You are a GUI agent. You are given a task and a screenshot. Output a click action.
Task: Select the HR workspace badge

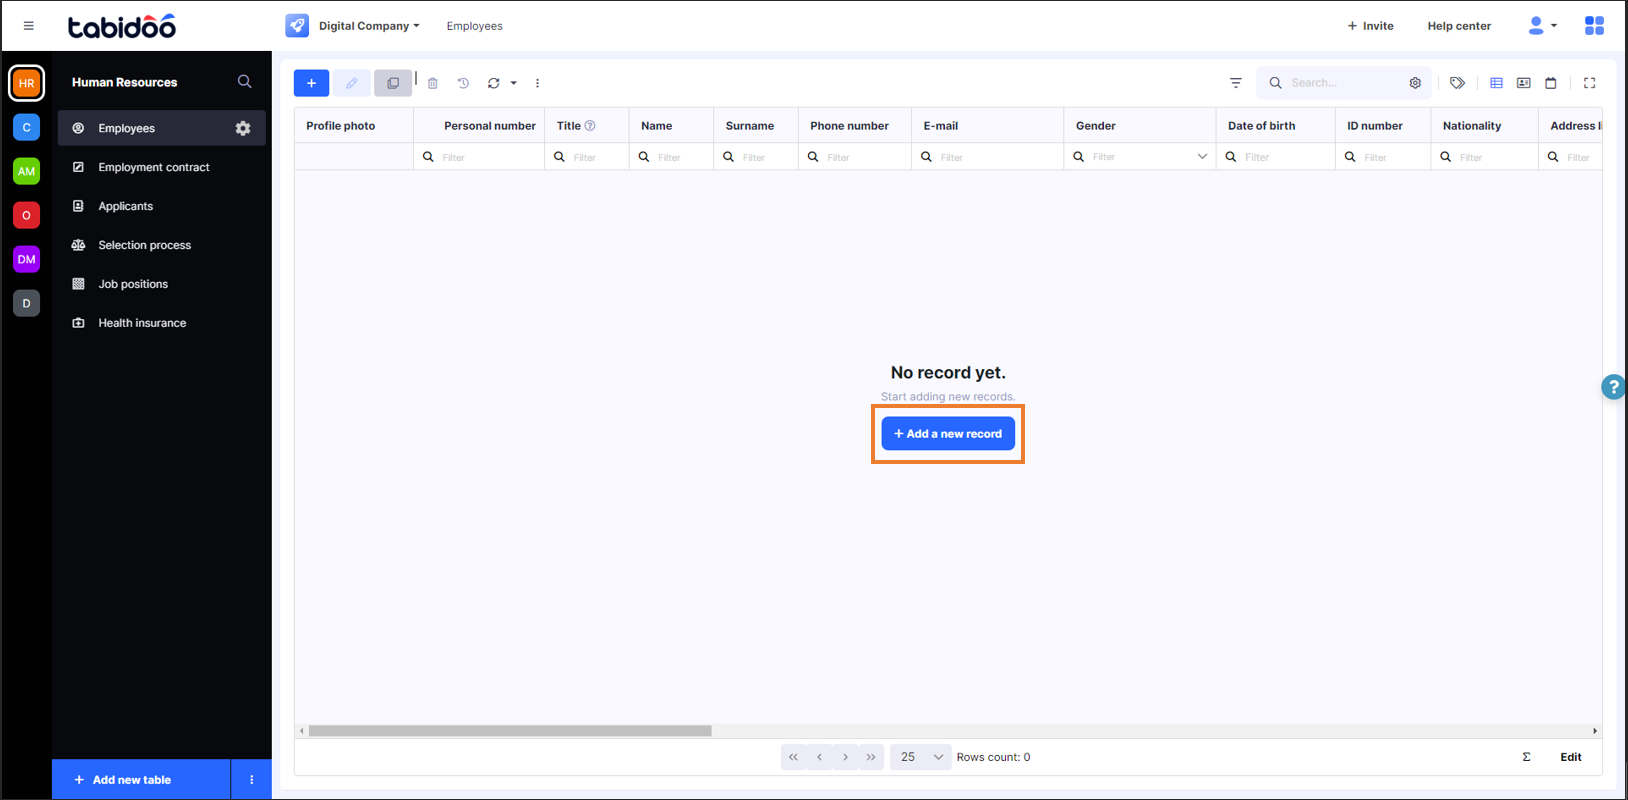click(x=27, y=83)
